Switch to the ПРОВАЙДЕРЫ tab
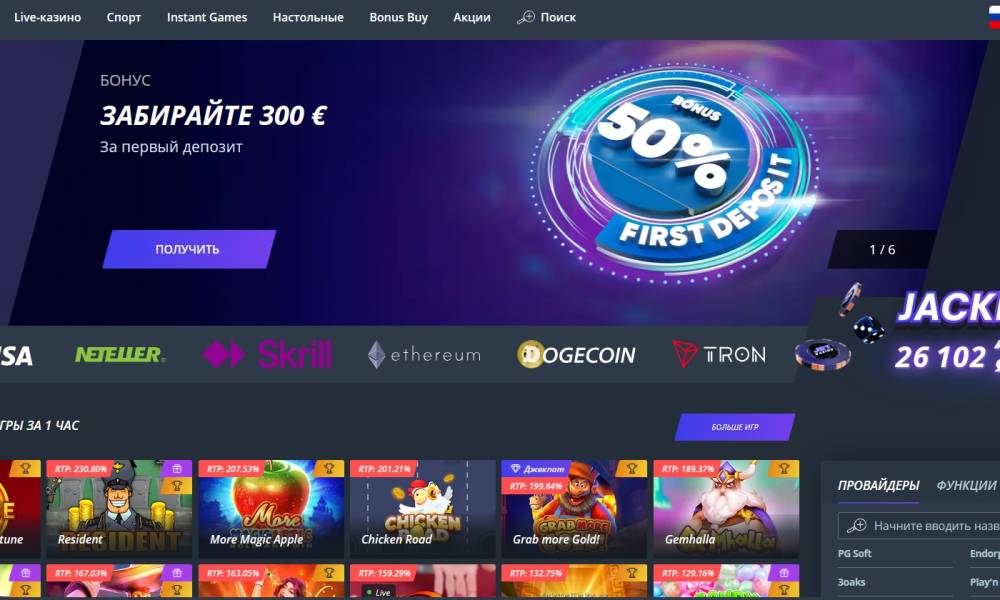The height and width of the screenshot is (600, 1000). (878, 485)
